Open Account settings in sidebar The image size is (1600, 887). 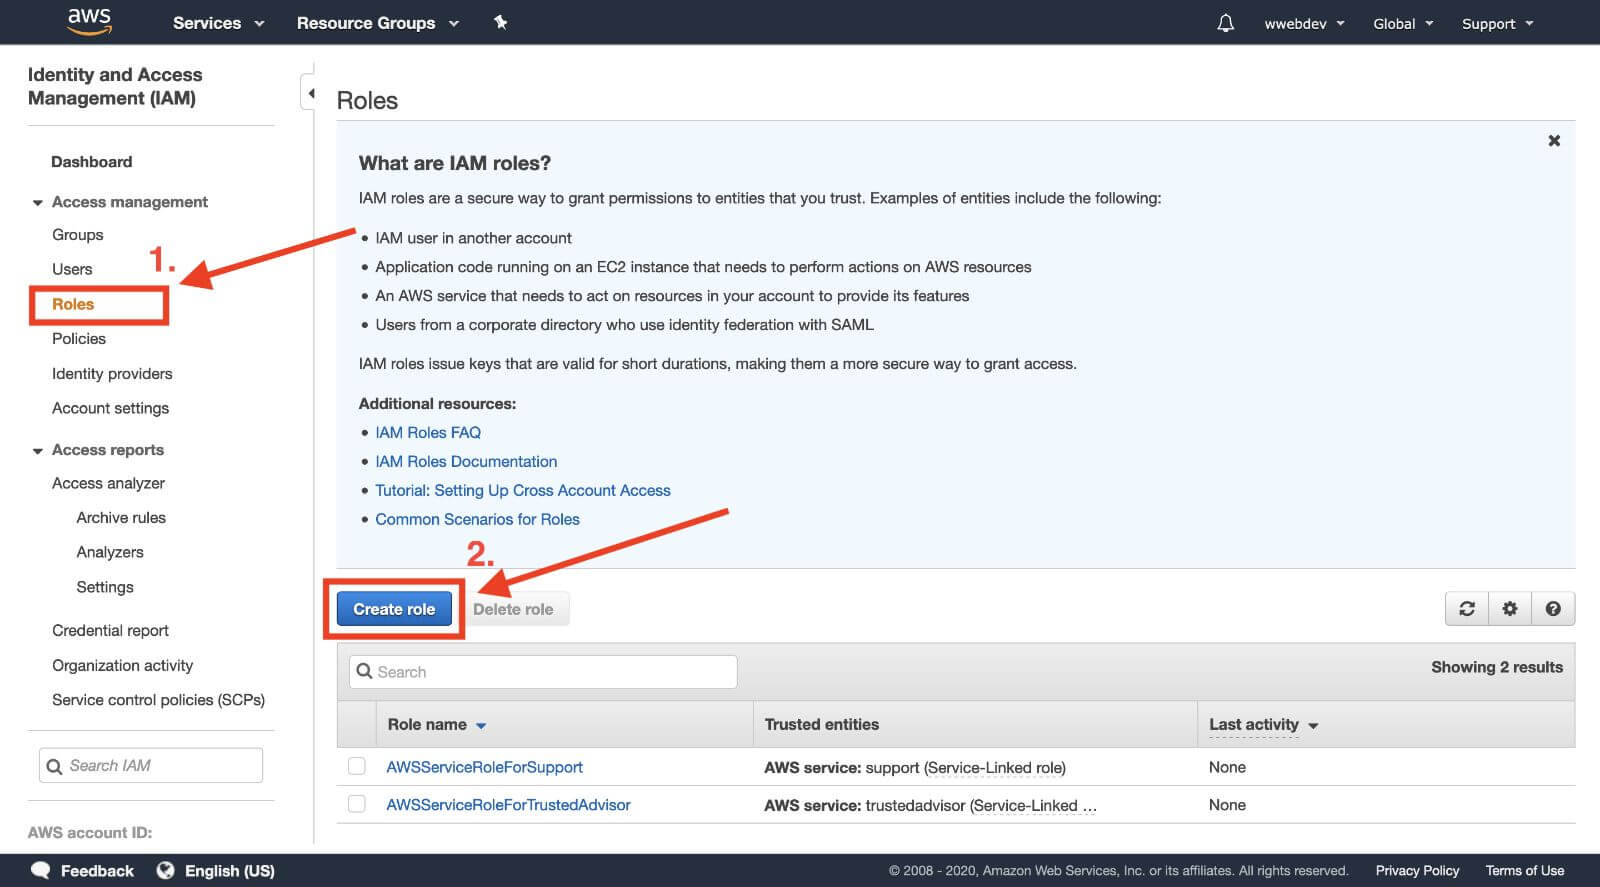click(x=110, y=408)
